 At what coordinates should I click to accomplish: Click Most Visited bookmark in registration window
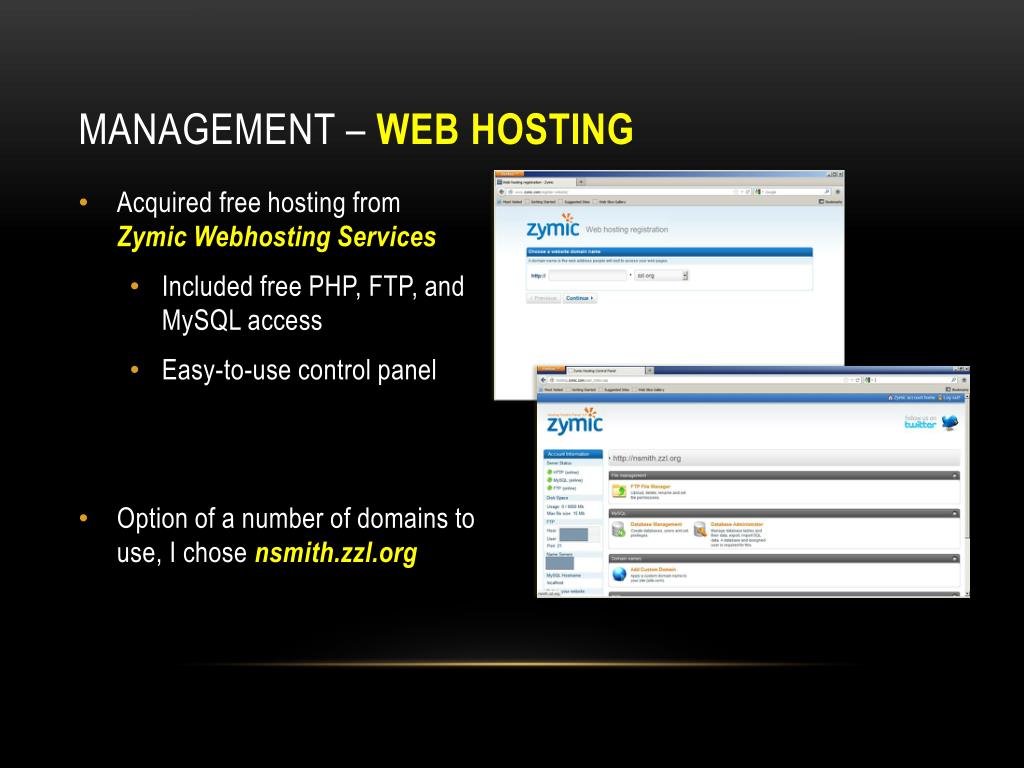511,202
